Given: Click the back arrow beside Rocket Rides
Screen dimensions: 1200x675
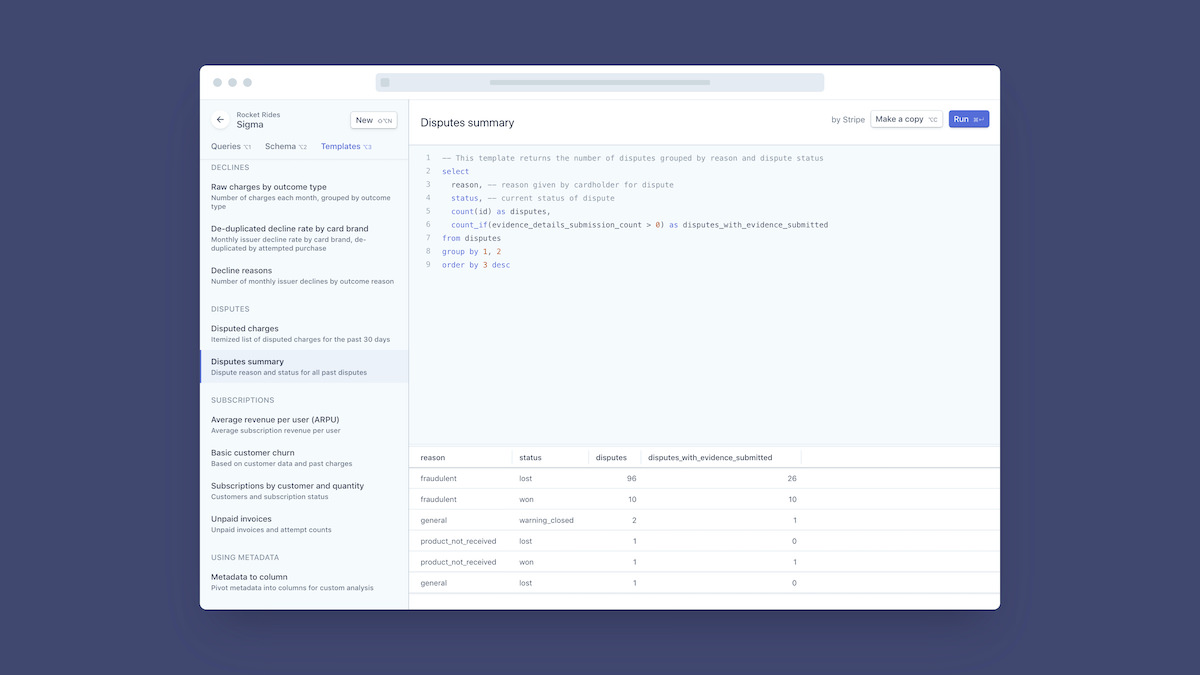Looking at the screenshot, I should coord(220,120).
